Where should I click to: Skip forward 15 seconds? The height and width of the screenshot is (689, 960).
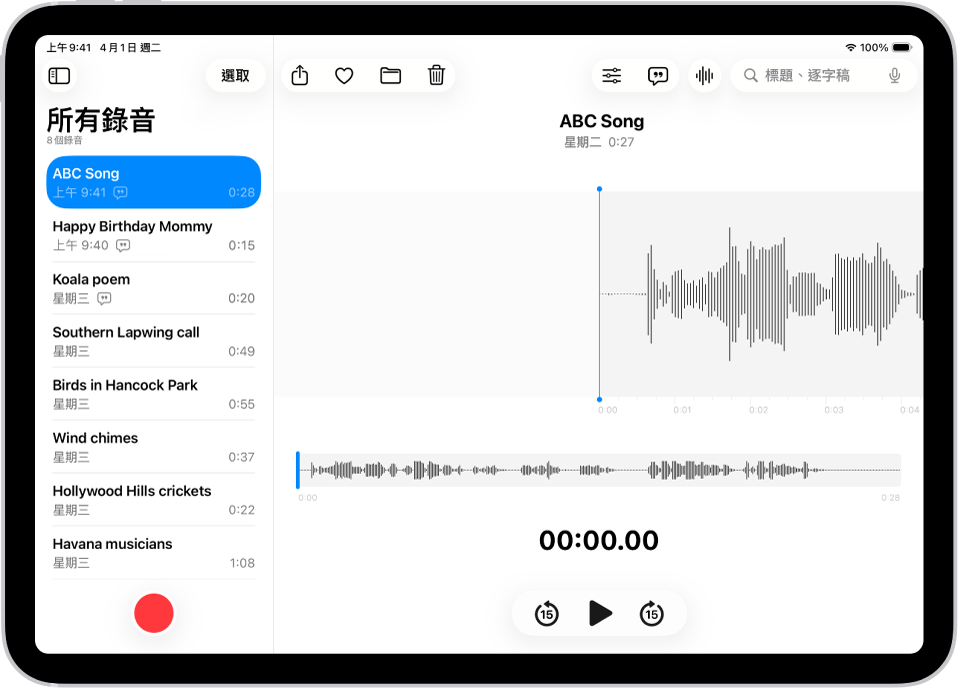[x=653, y=613]
